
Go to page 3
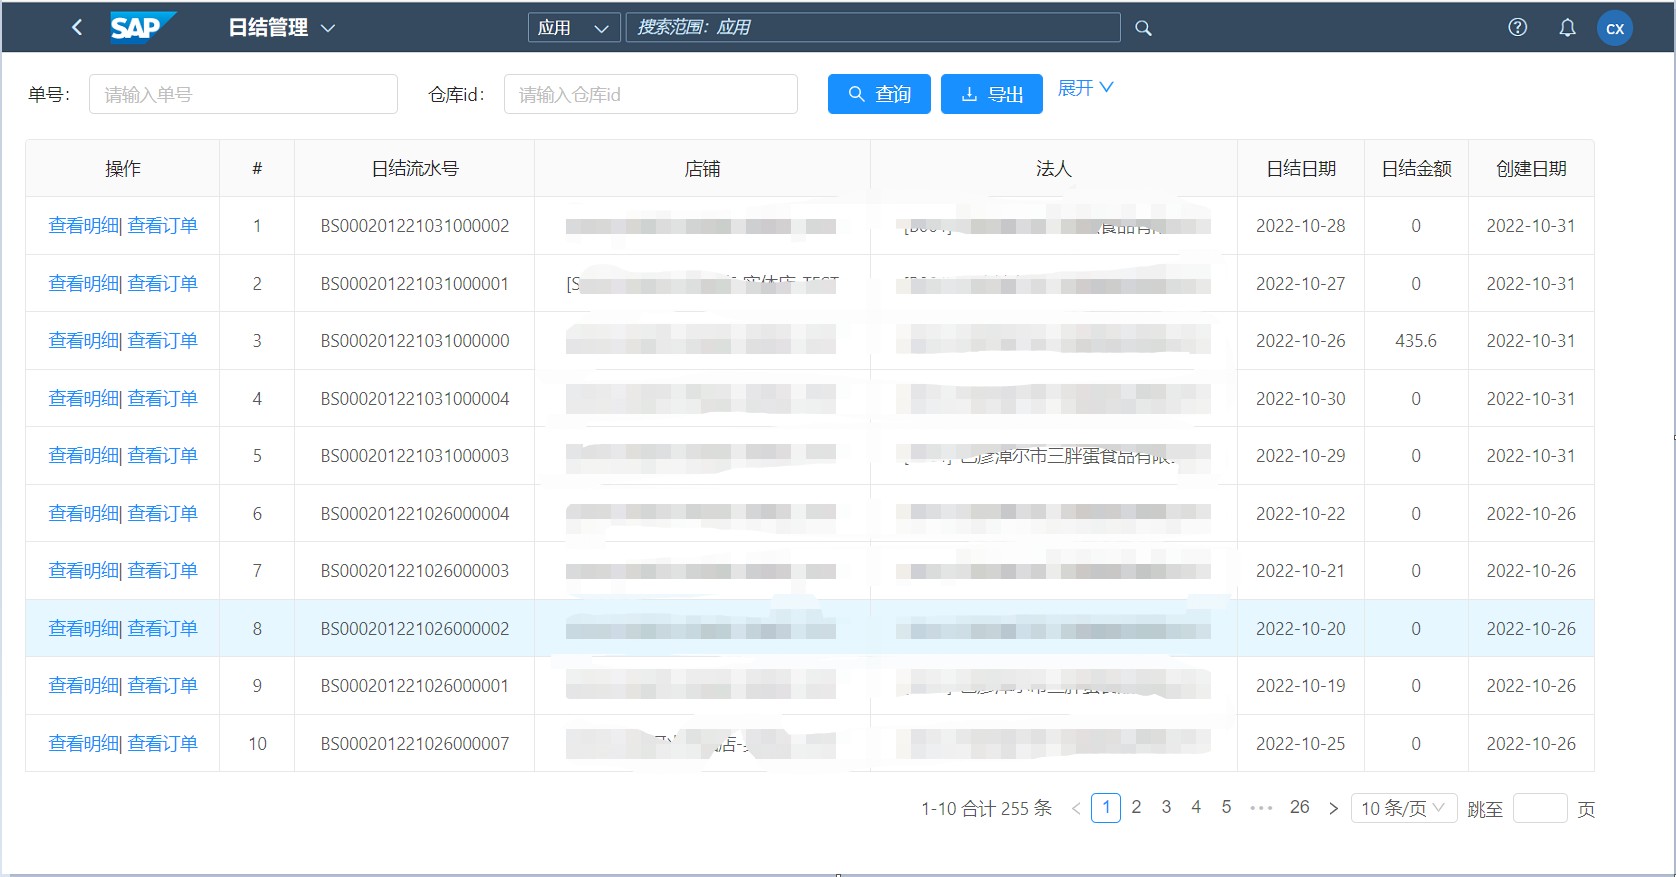point(1166,807)
